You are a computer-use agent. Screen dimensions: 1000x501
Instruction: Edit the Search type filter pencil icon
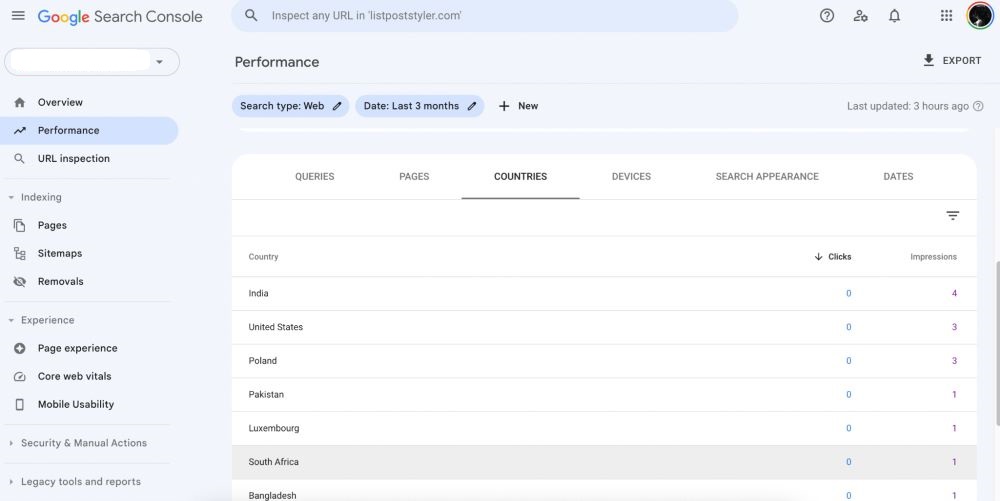(337, 106)
